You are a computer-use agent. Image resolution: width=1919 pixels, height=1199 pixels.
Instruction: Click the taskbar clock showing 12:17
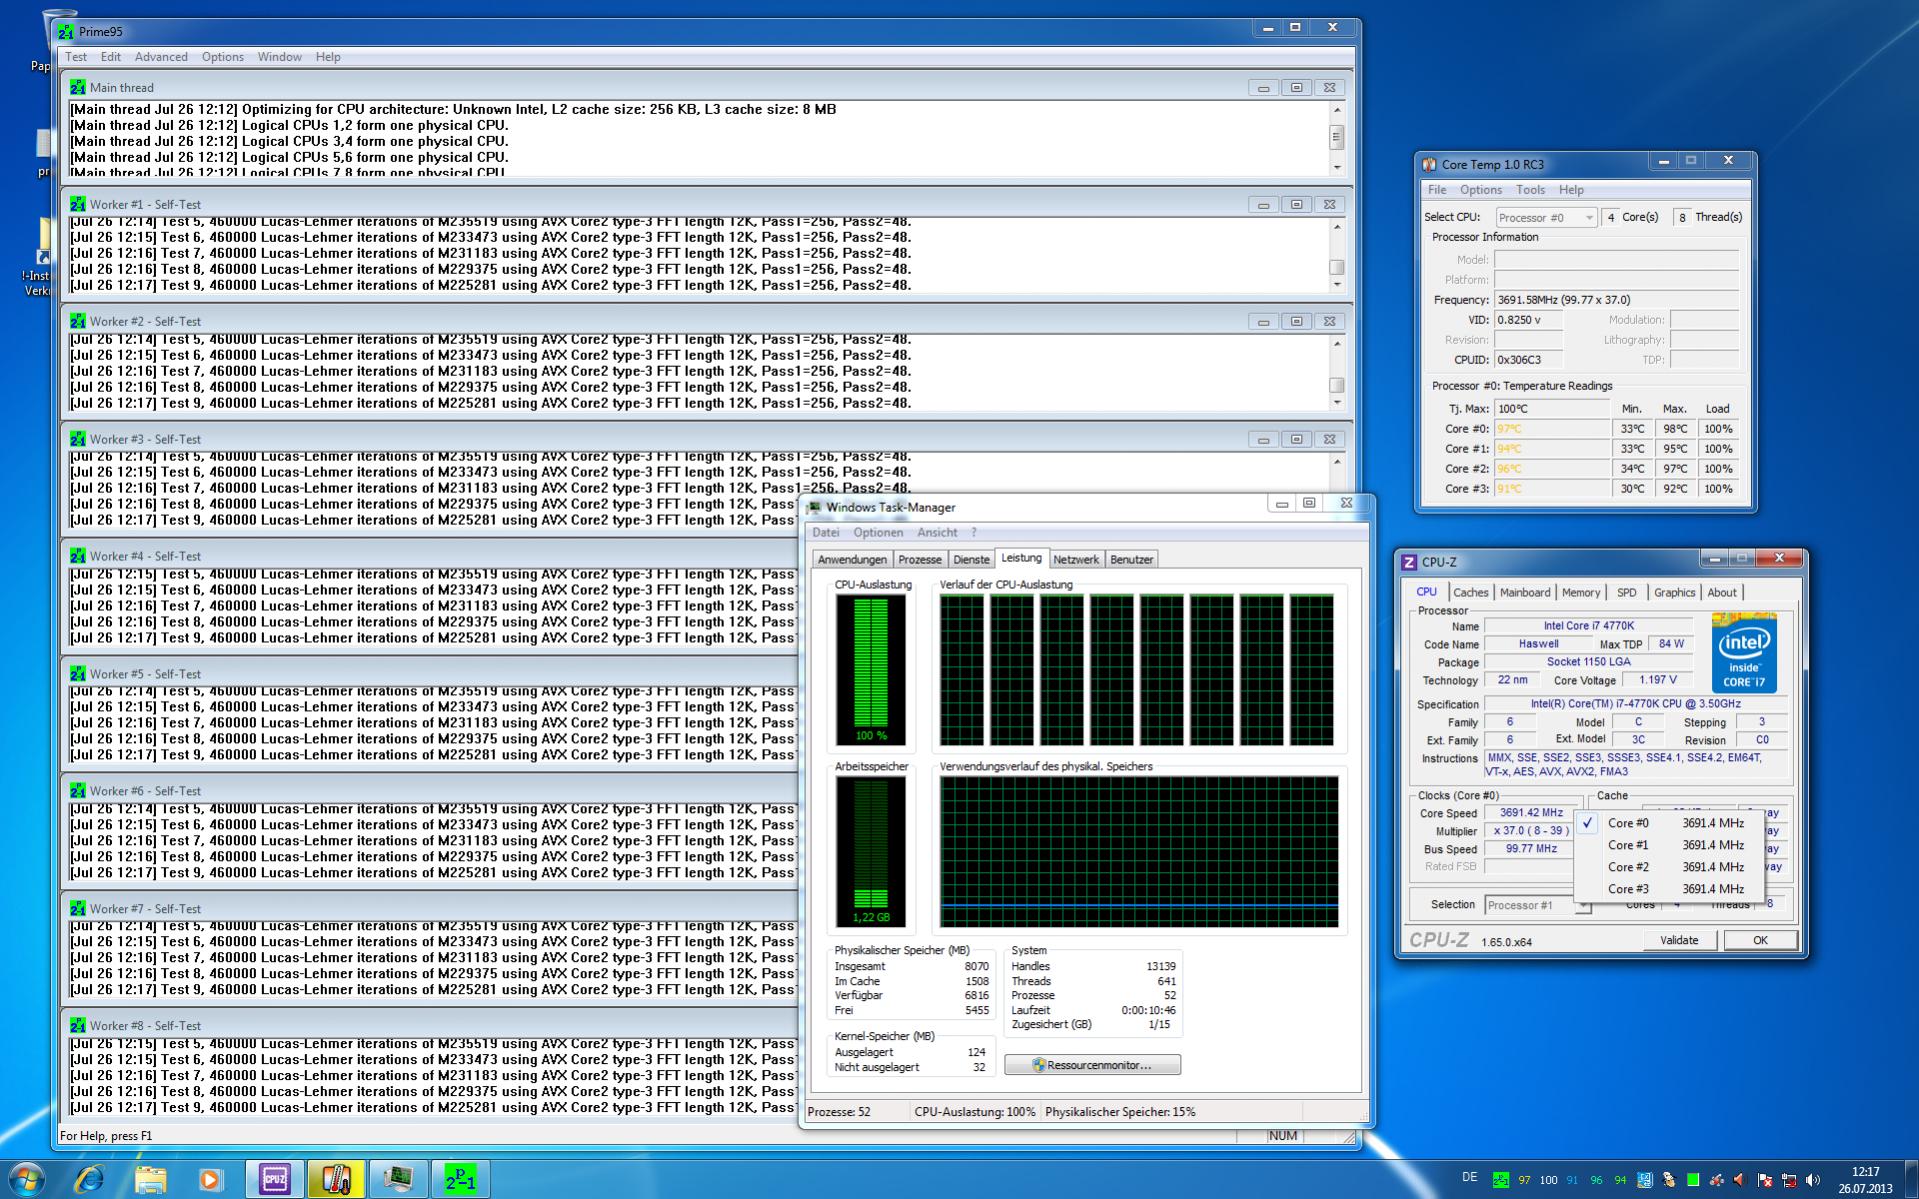click(1865, 1180)
